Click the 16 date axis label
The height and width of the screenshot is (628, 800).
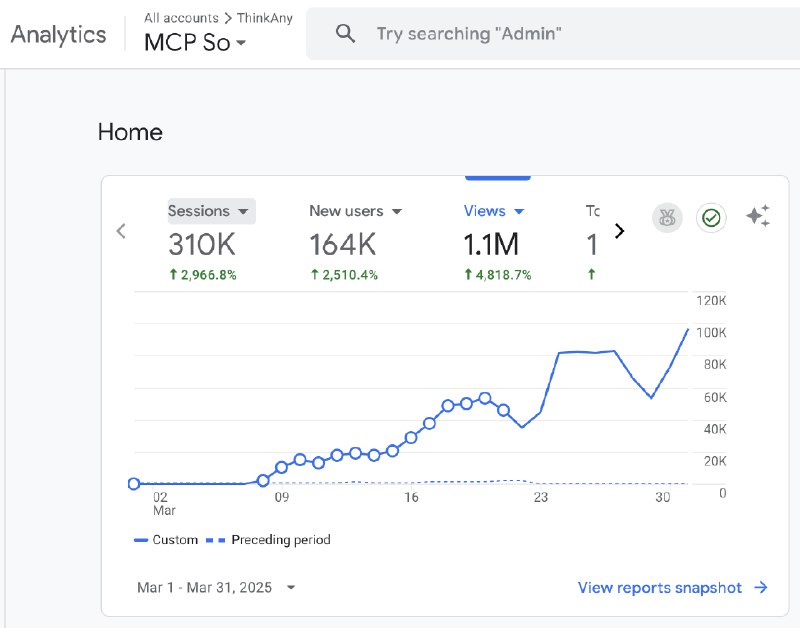[411, 497]
